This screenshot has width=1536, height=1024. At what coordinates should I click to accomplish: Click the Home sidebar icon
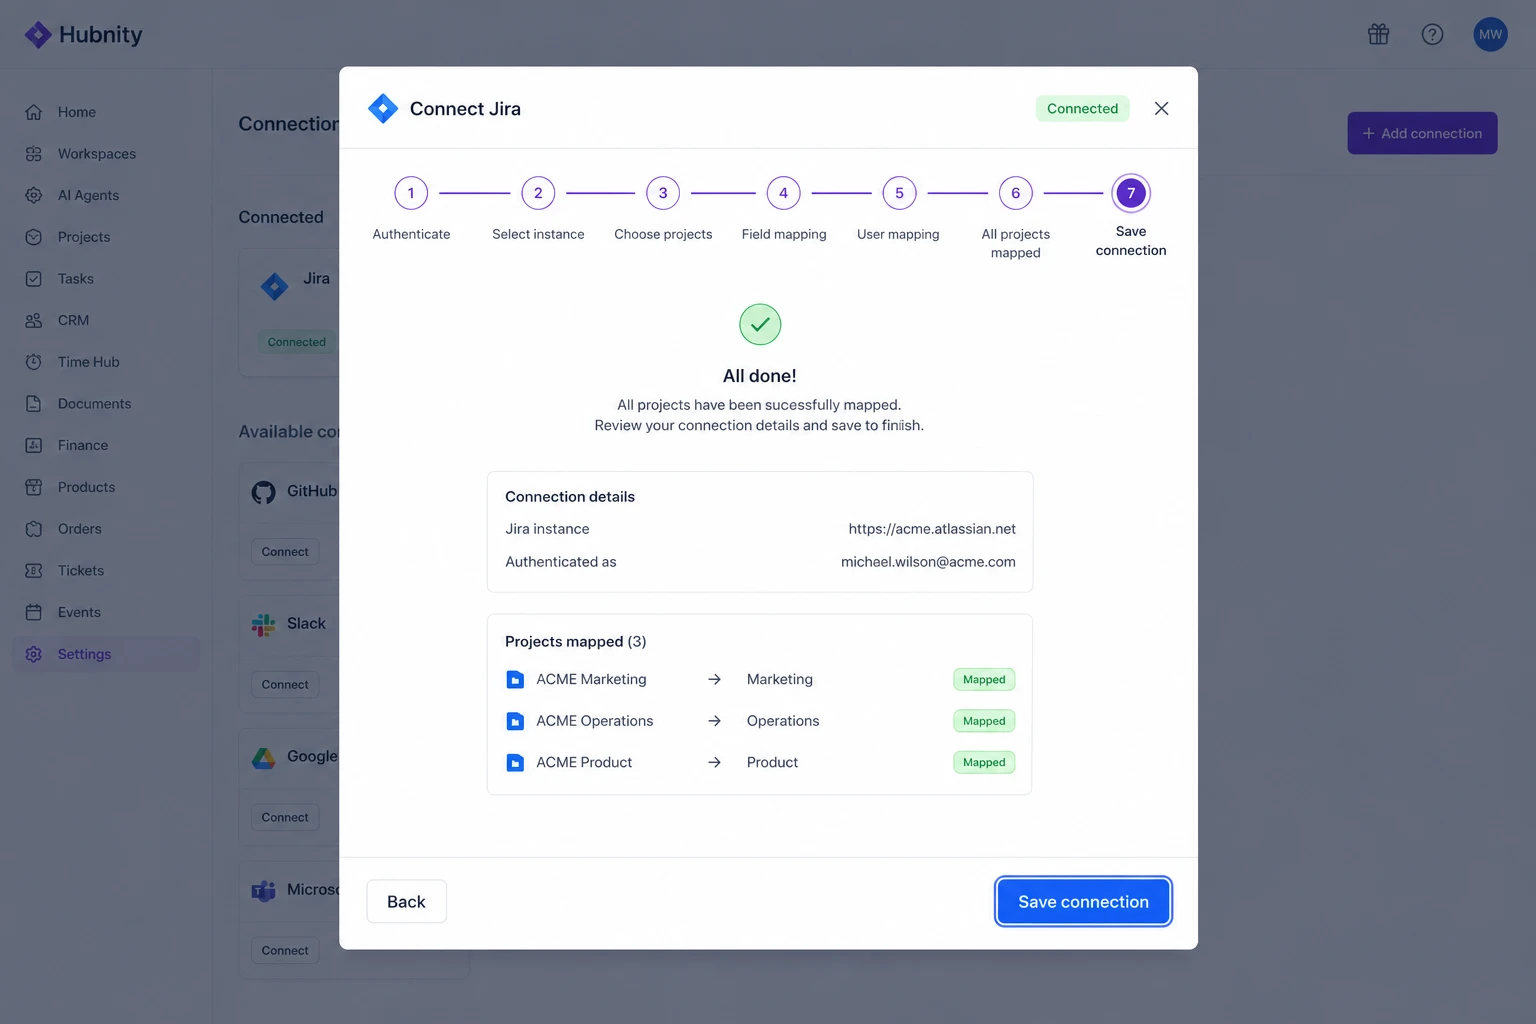(x=34, y=112)
